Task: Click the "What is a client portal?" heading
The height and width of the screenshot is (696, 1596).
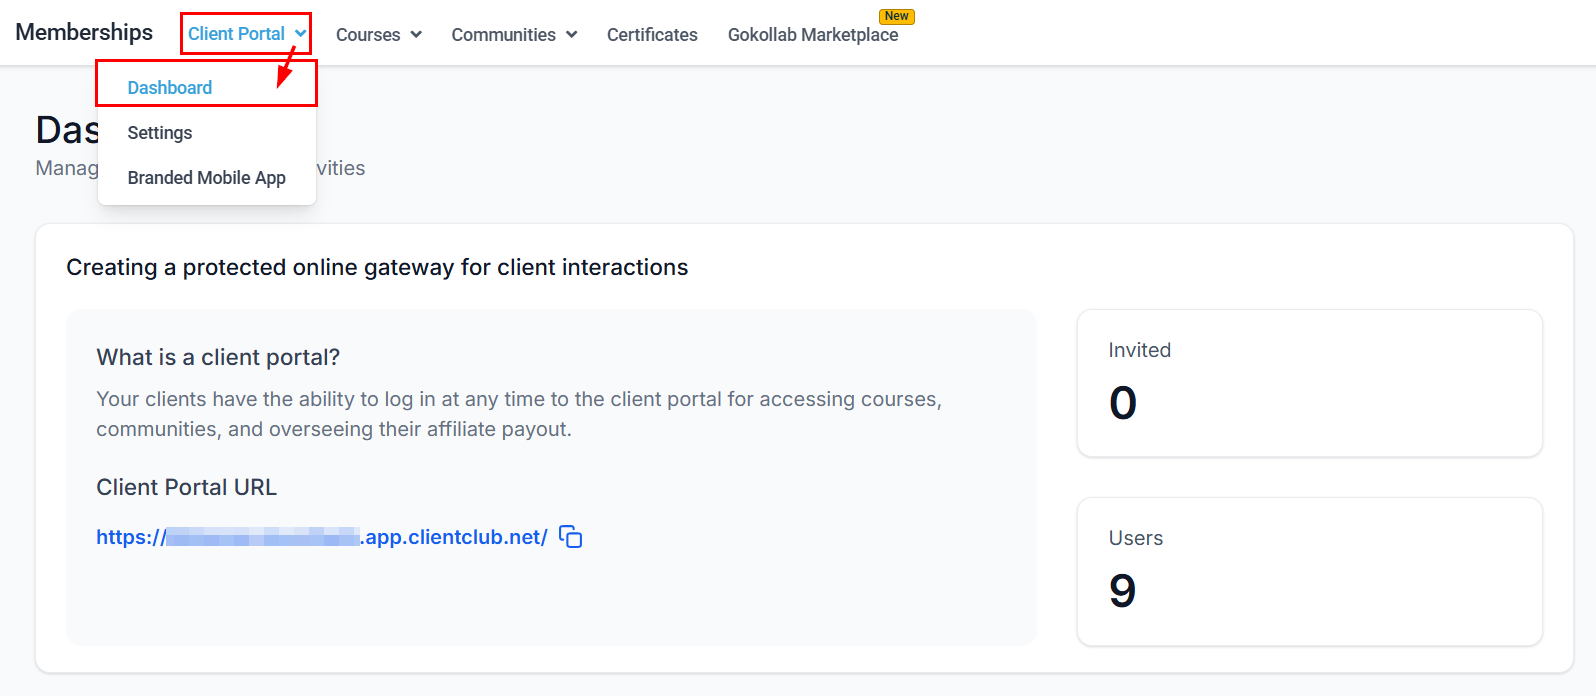Action: [218, 358]
